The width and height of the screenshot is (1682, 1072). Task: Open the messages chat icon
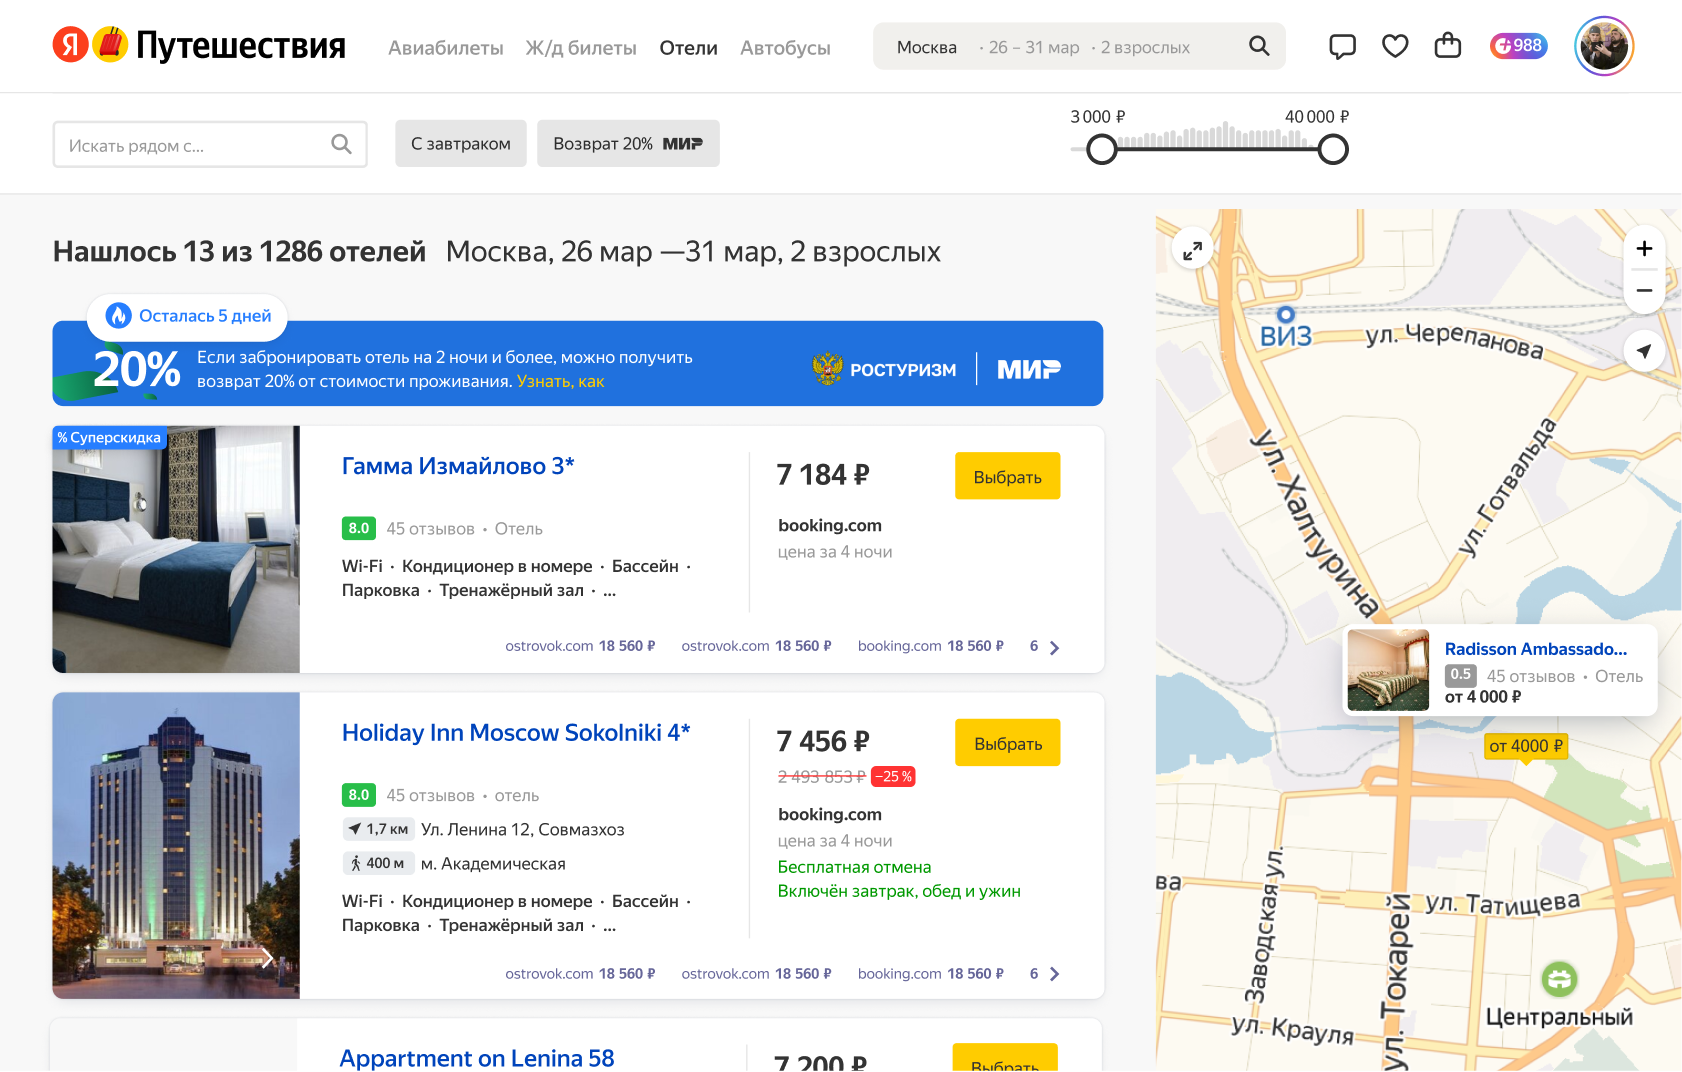[1342, 46]
